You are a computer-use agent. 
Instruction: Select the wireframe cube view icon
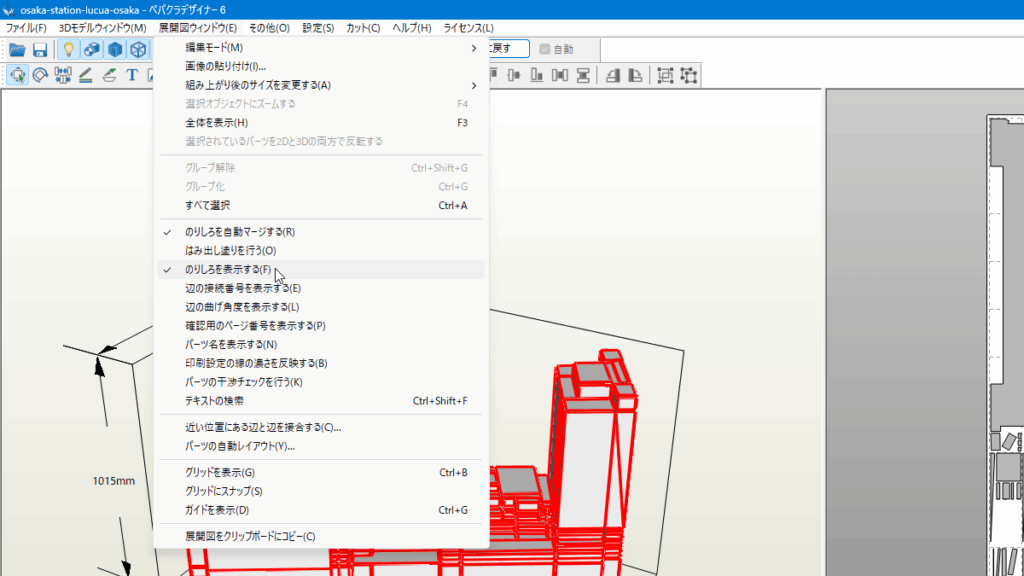pyautogui.click(x=138, y=49)
